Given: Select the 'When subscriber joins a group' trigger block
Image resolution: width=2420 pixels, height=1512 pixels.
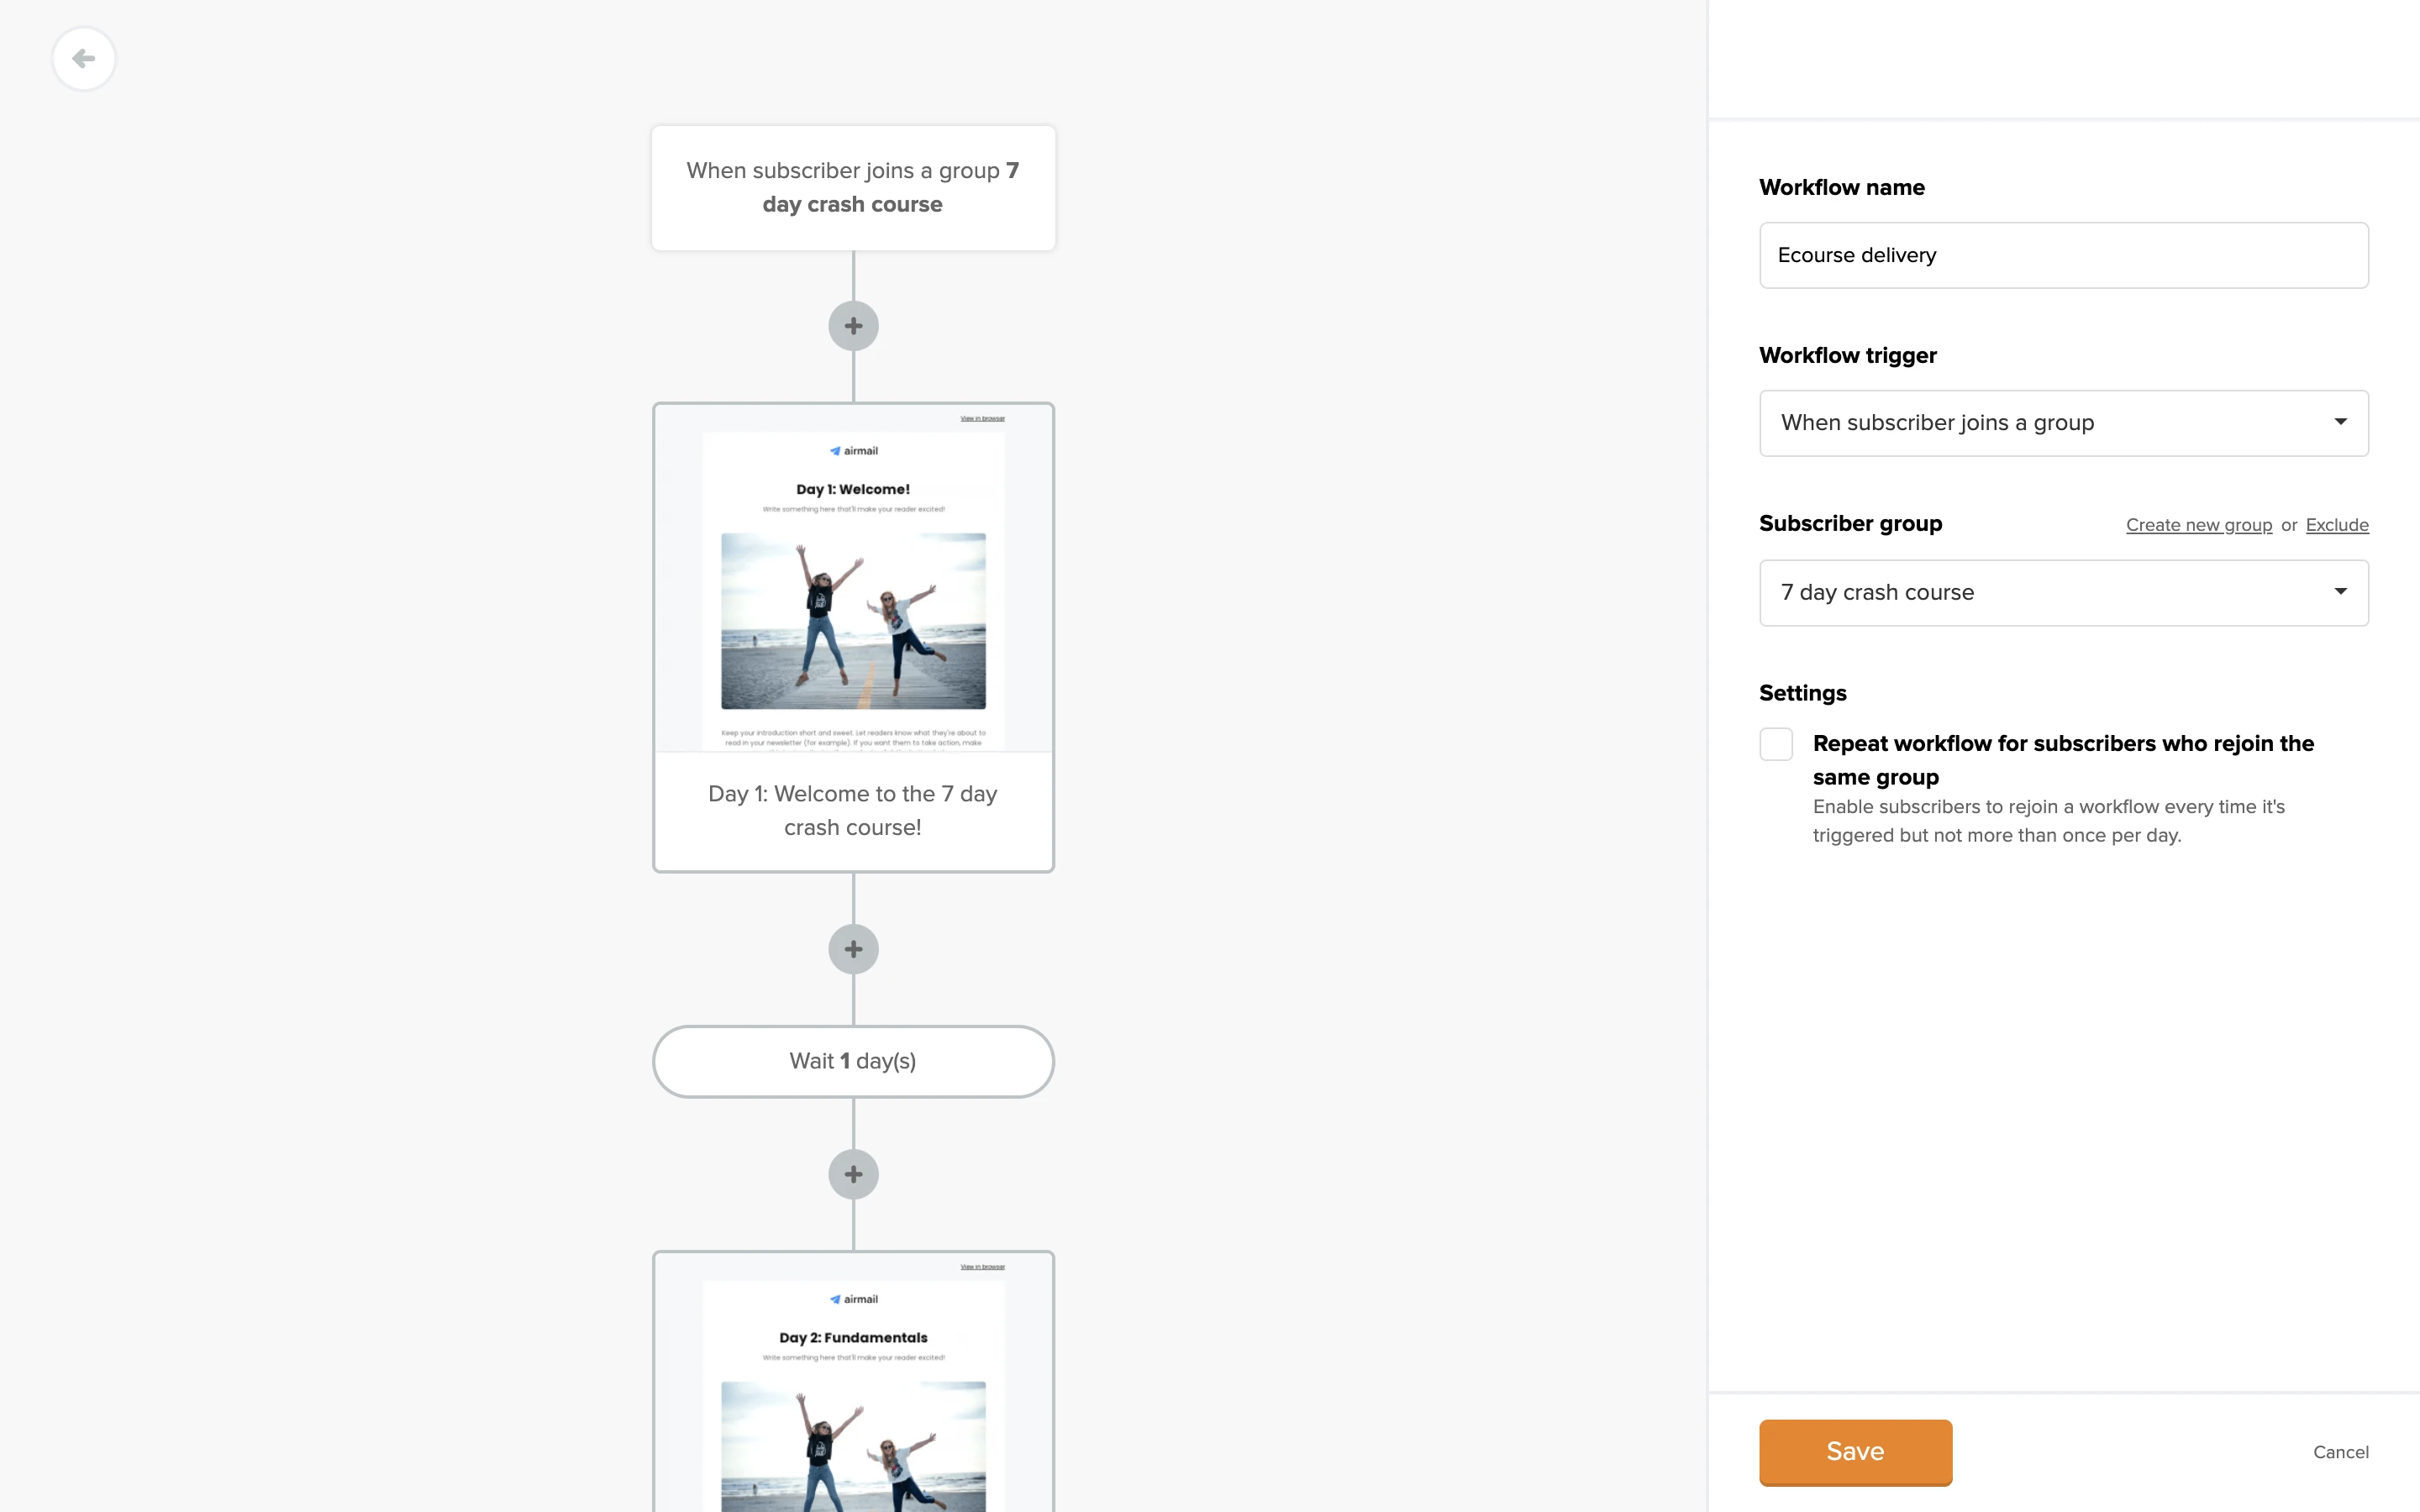Looking at the screenshot, I should (x=853, y=188).
